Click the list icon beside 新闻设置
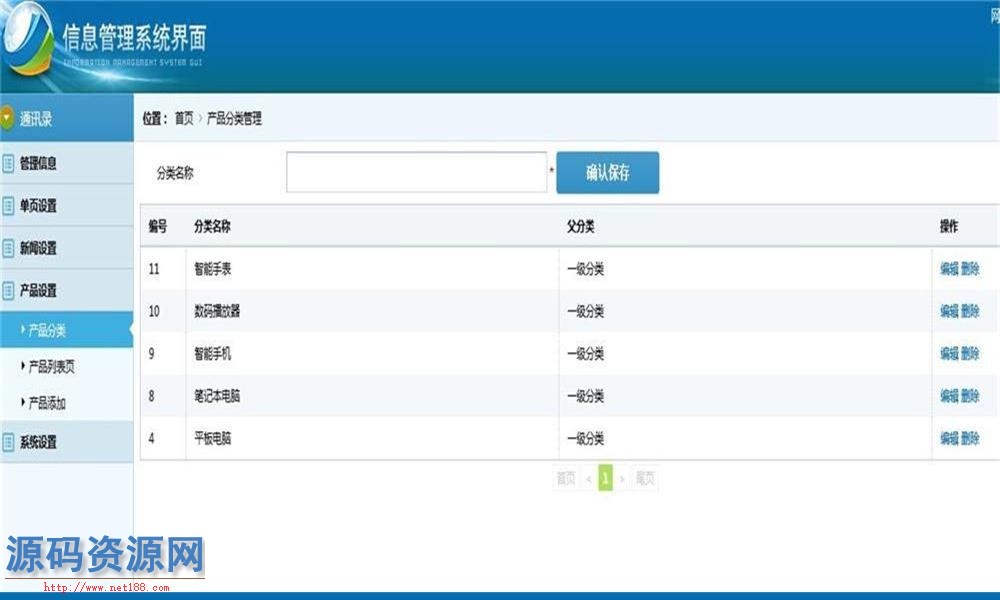 pyautogui.click(x=8, y=248)
